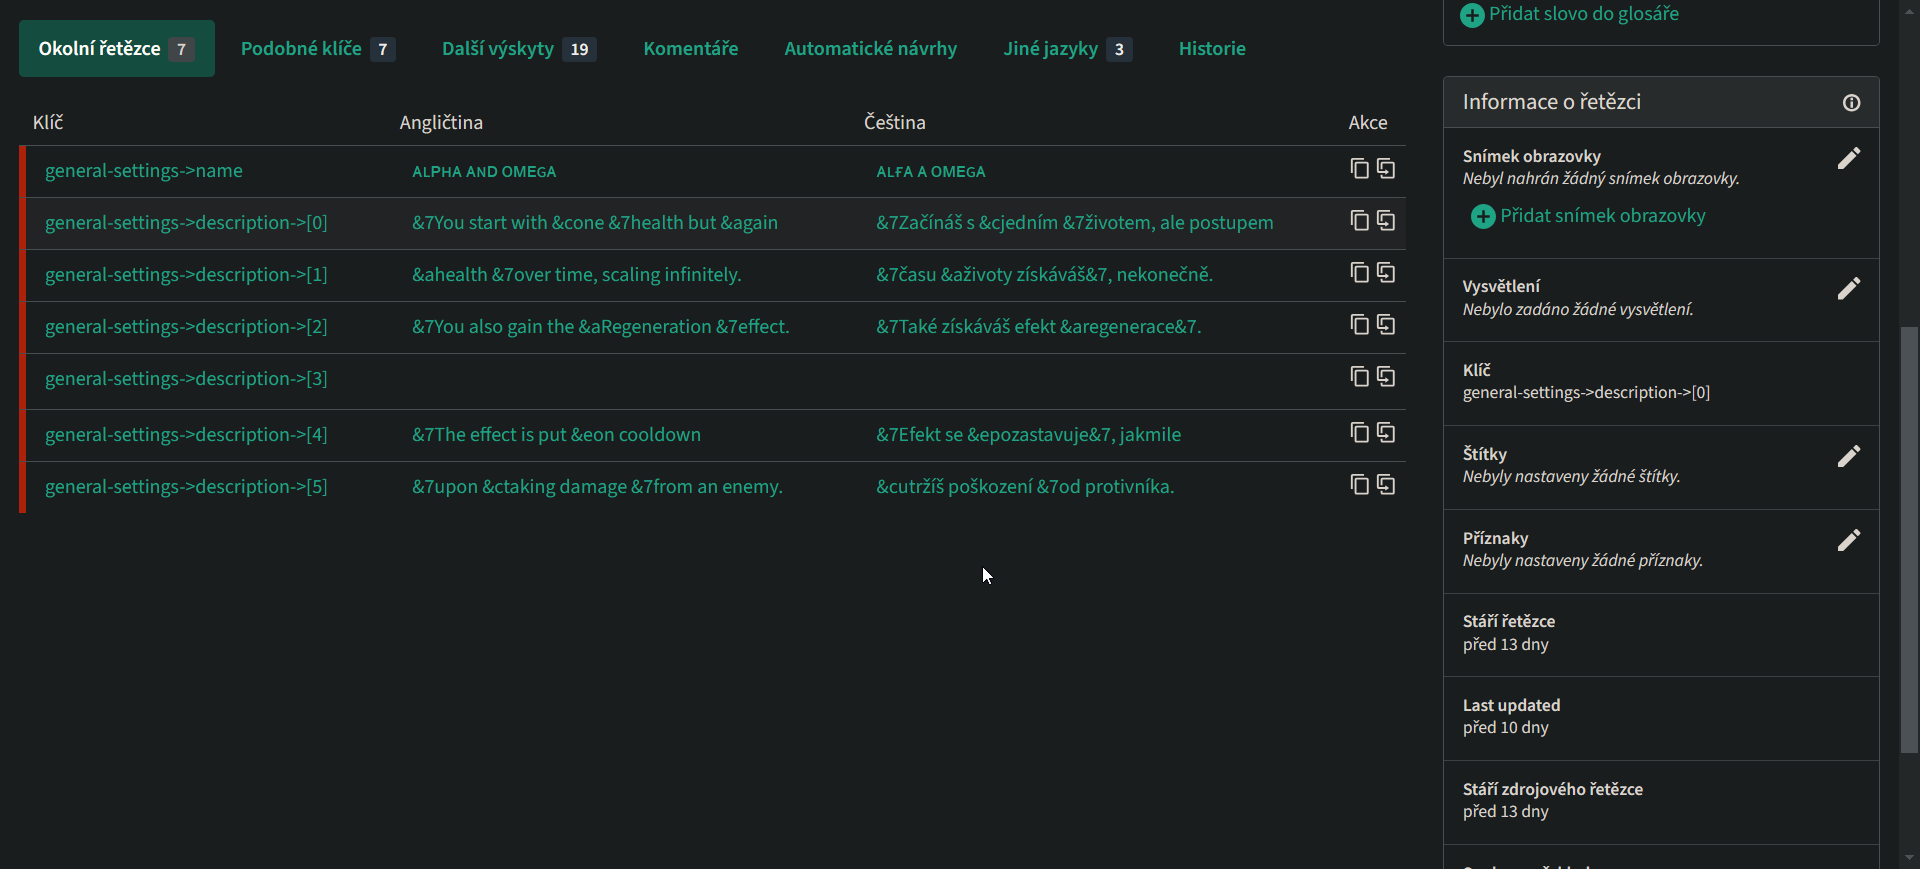Click plus icon beside Přidat slovo do glosáře
The image size is (1920, 869).
click(x=1472, y=15)
